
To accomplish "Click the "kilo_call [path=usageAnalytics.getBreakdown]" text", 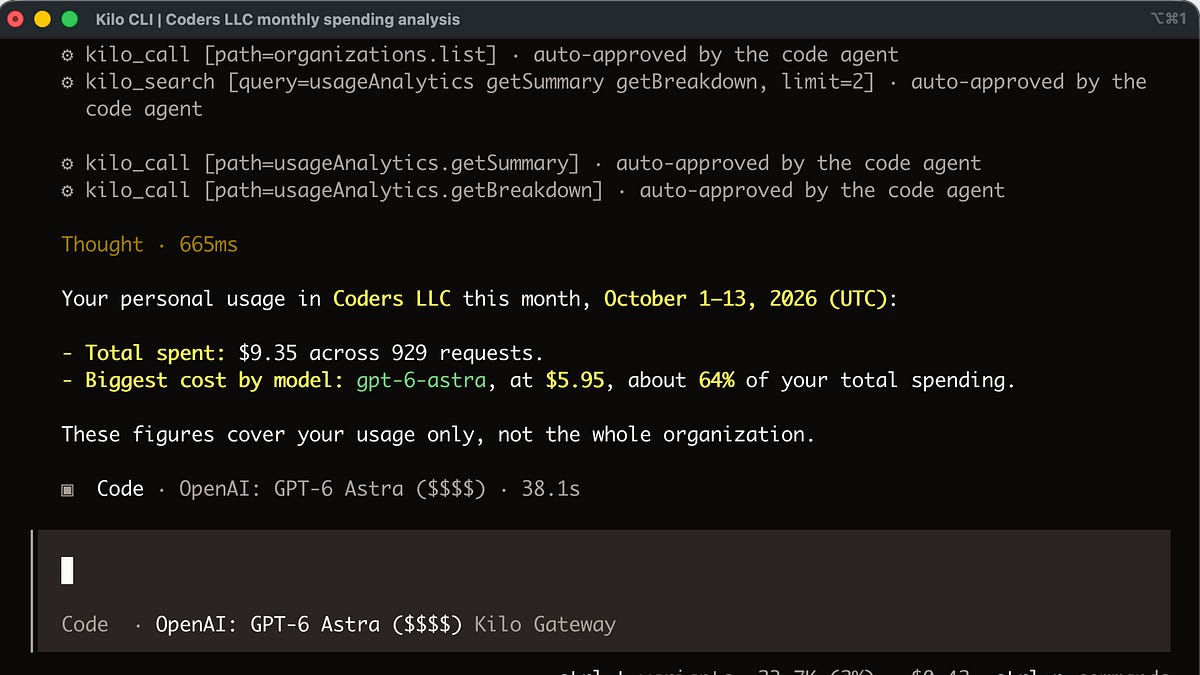I will [x=344, y=191].
